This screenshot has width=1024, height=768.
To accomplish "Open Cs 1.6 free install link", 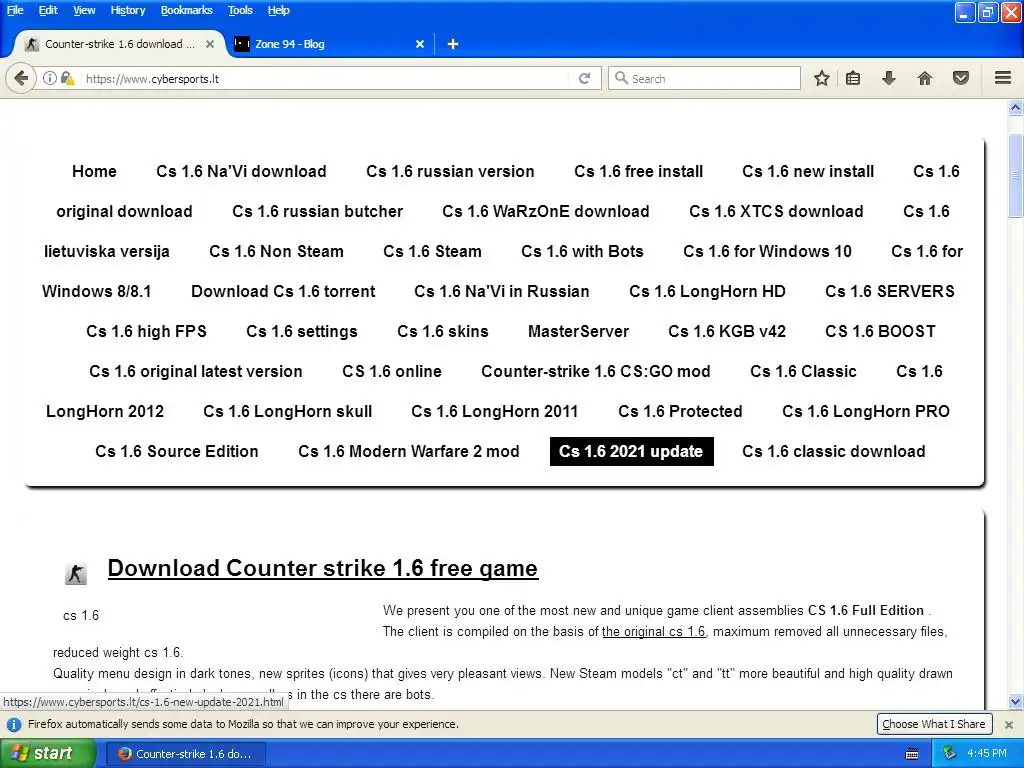I will click(638, 171).
